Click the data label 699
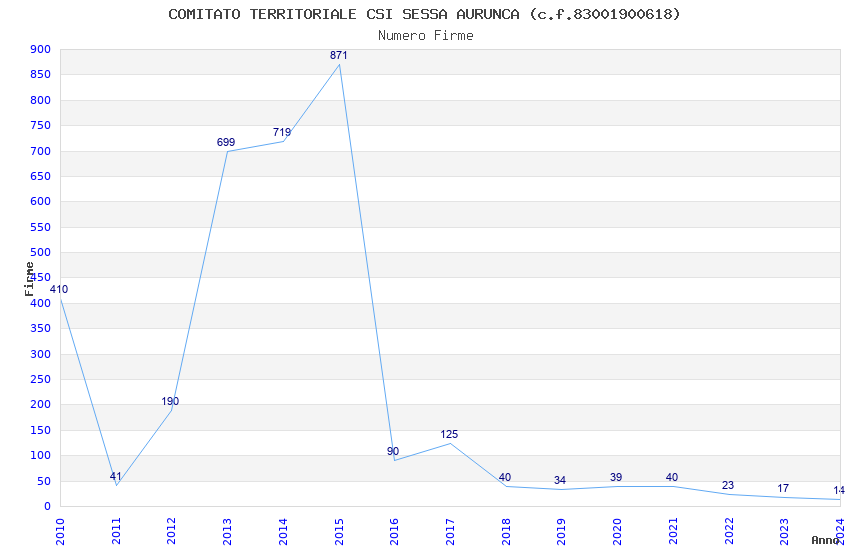Image resolution: width=850 pixels, height=550 pixels. (226, 143)
